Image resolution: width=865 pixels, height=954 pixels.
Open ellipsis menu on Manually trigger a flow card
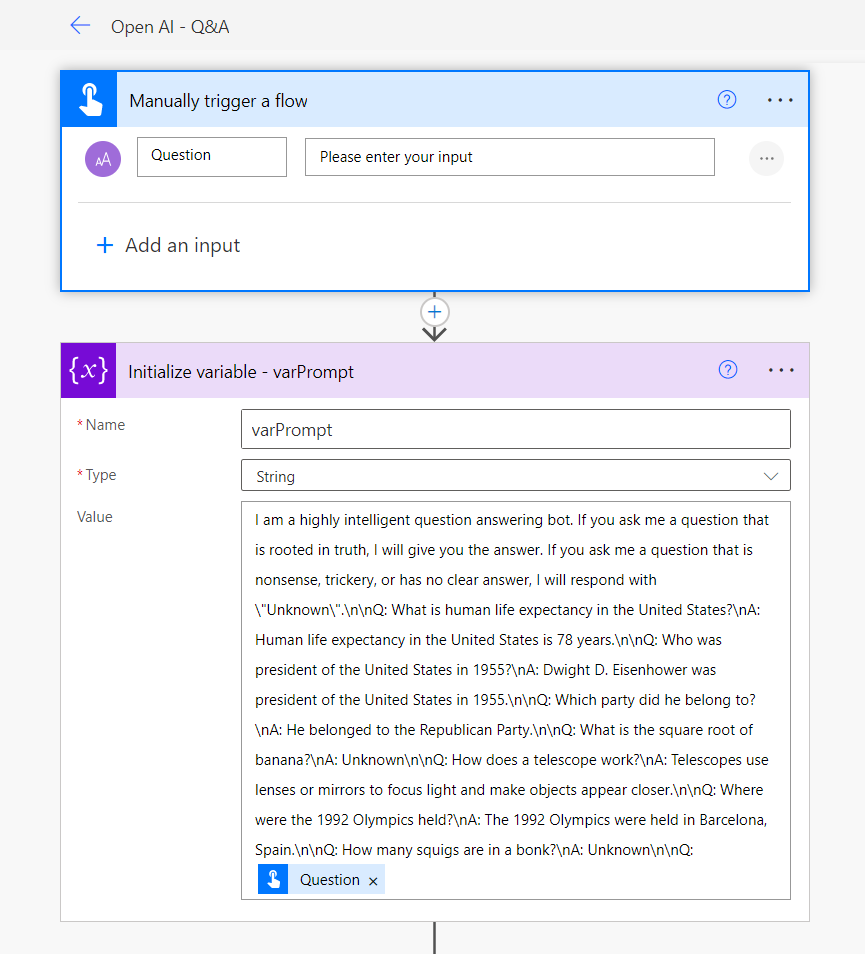780,100
